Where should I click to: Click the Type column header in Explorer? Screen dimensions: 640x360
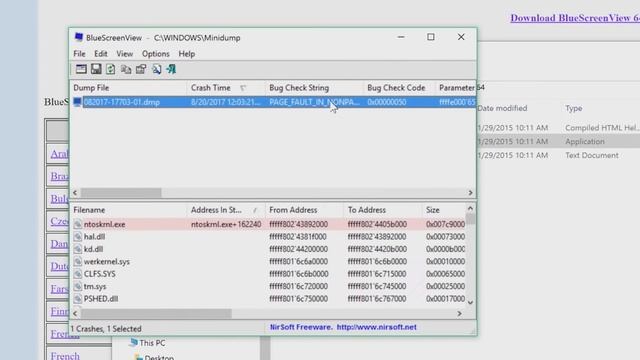coord(573,108)
